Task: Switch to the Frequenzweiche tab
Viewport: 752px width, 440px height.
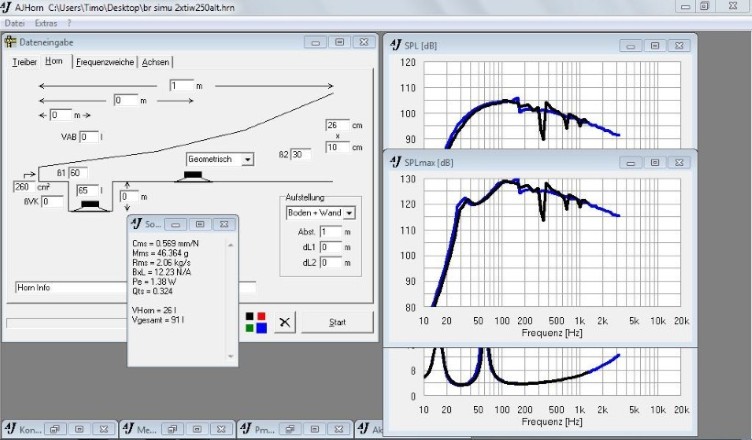Action: coord(105,62)
